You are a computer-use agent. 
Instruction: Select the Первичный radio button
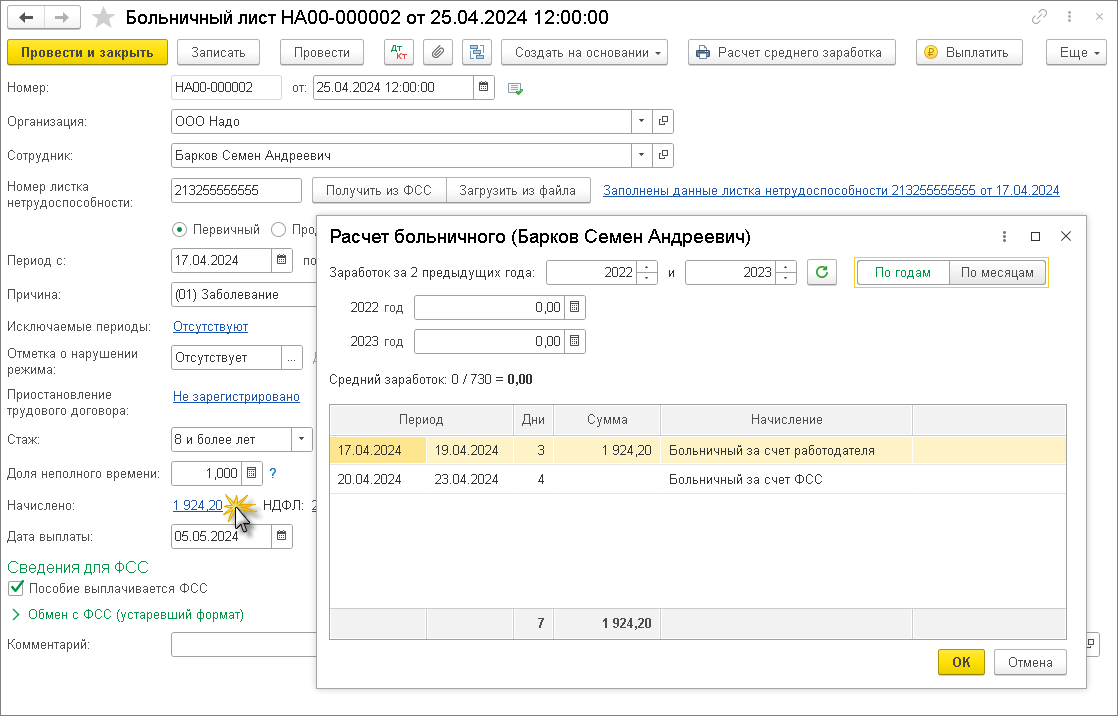tap(180, 229)
